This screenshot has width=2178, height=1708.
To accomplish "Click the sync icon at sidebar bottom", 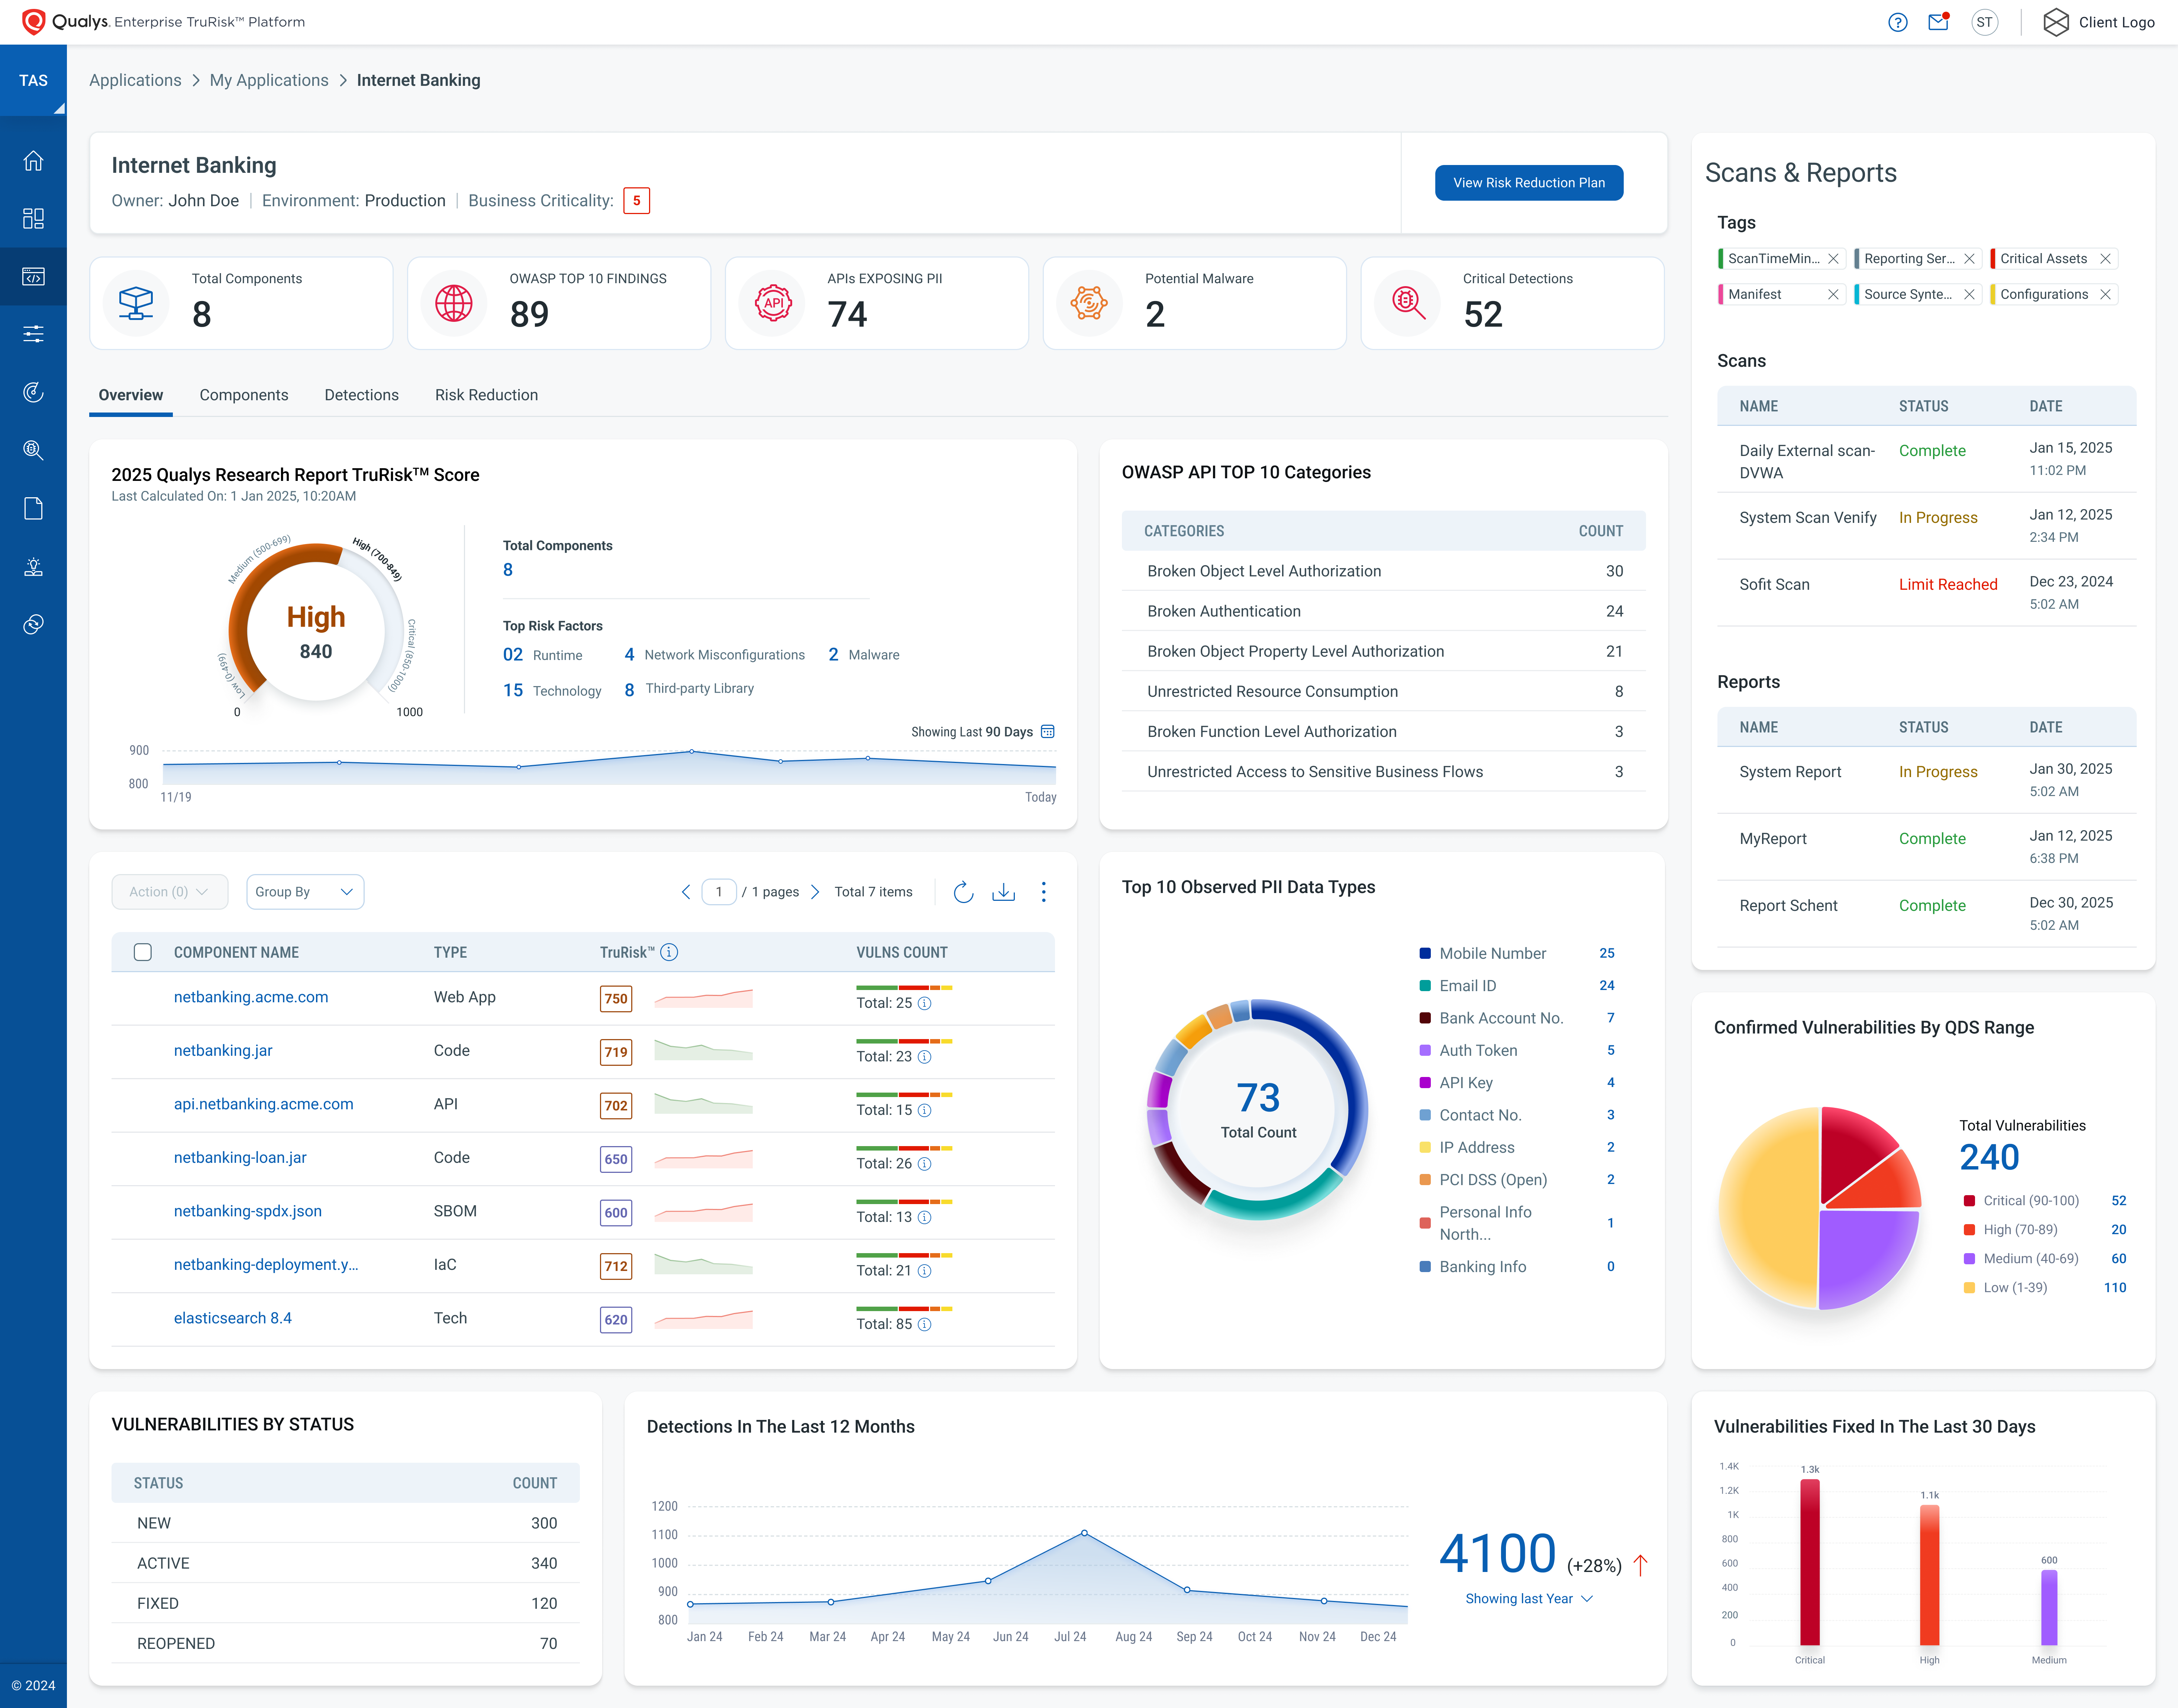I will (34, 624).
